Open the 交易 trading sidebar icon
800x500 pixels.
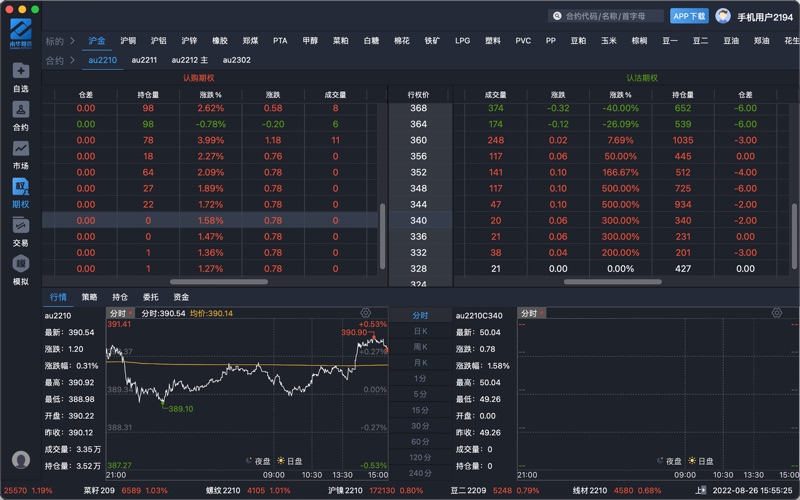pyautogui.click(x=20, y=230)
